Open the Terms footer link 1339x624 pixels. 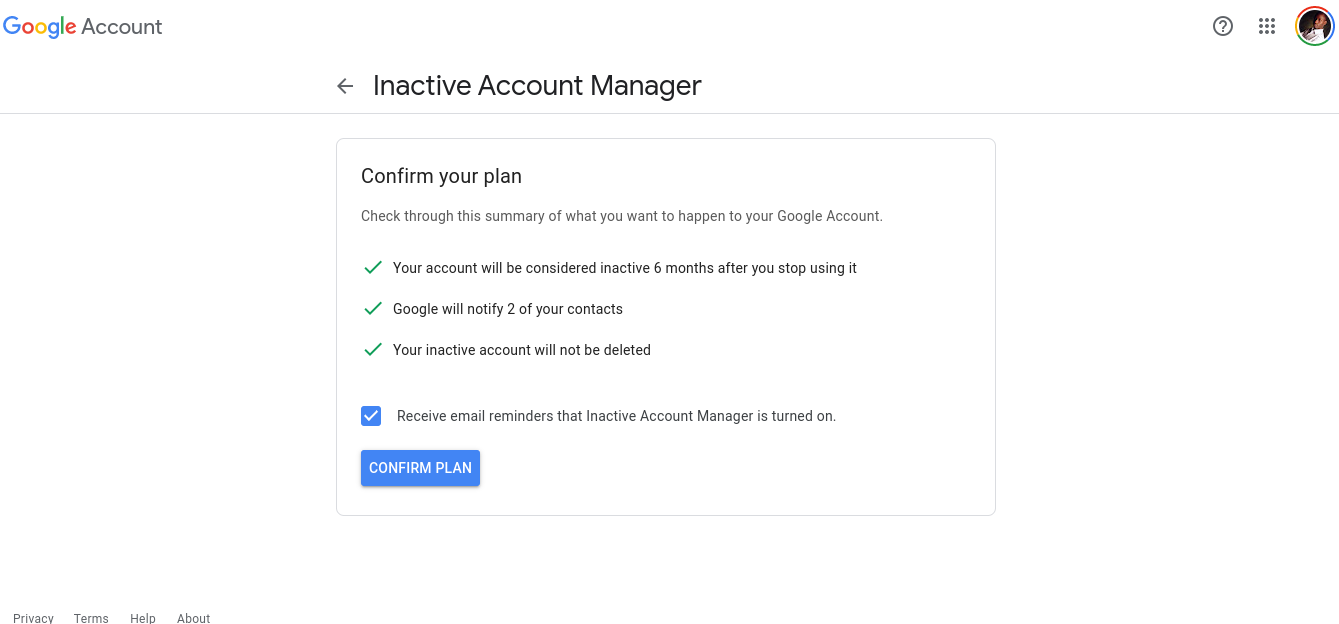91,618
